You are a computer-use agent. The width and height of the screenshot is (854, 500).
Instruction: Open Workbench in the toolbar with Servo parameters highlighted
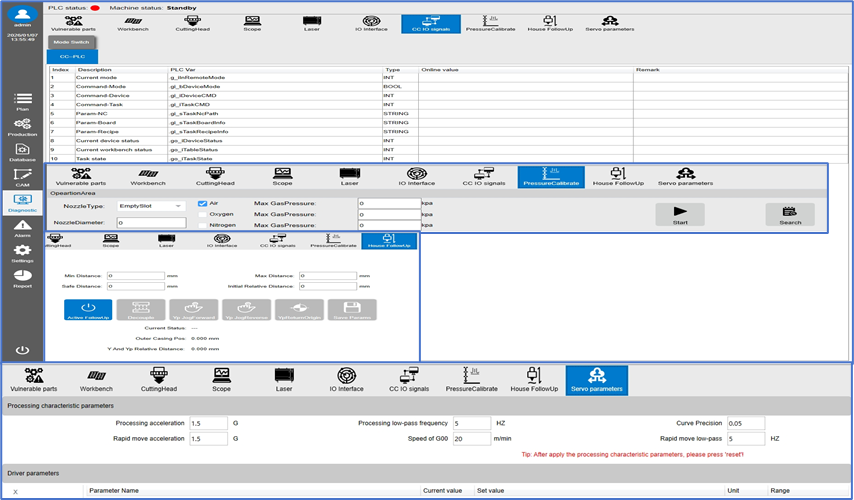[x=96, y=380]
